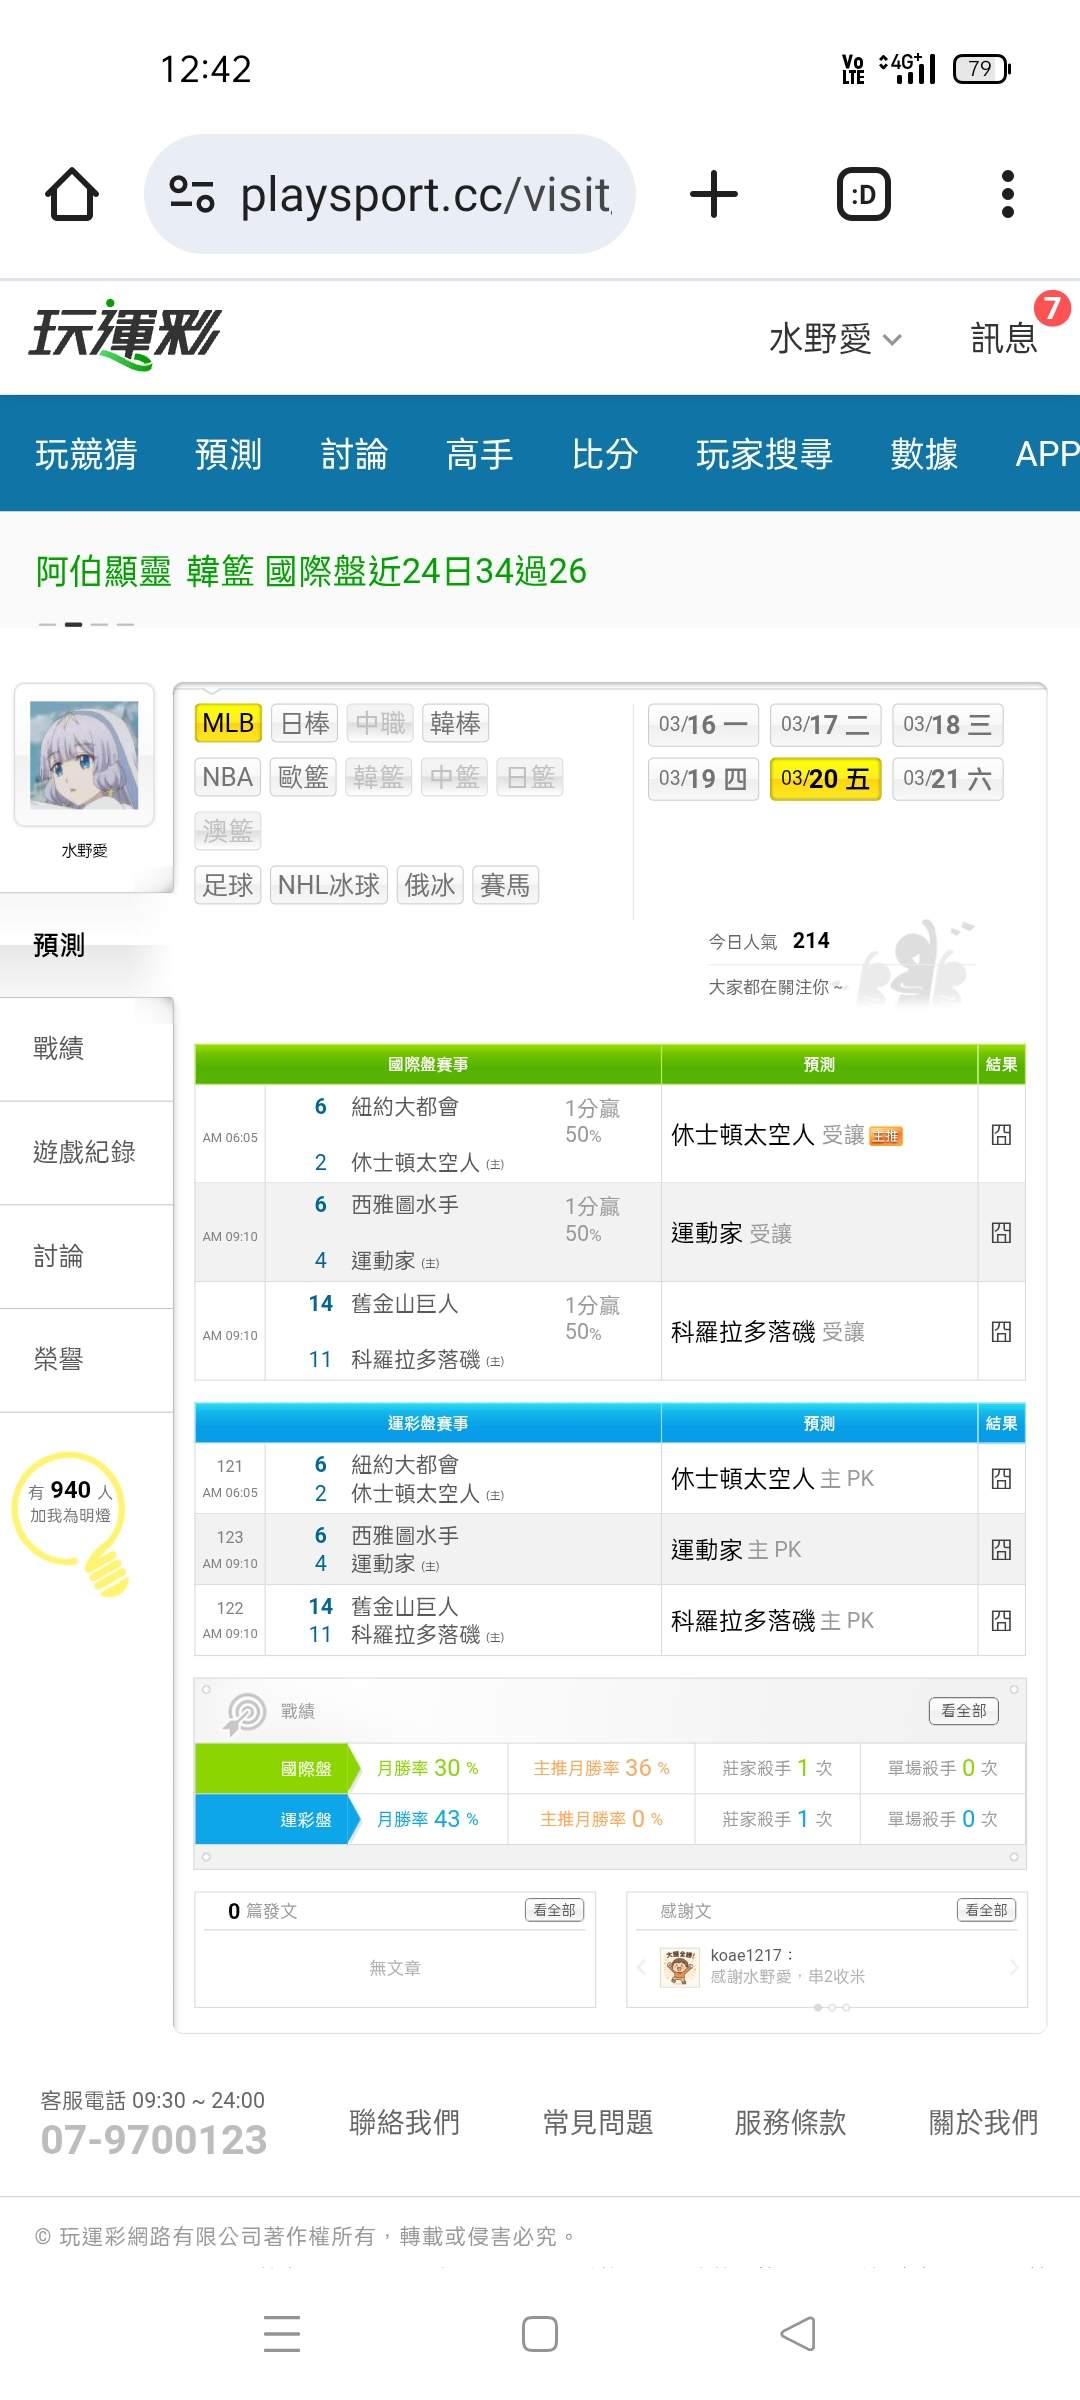1080x2400 pixels.
Task: Open 關於我們 footer link
Action: pyautogui.click(x=984, y=2122)
